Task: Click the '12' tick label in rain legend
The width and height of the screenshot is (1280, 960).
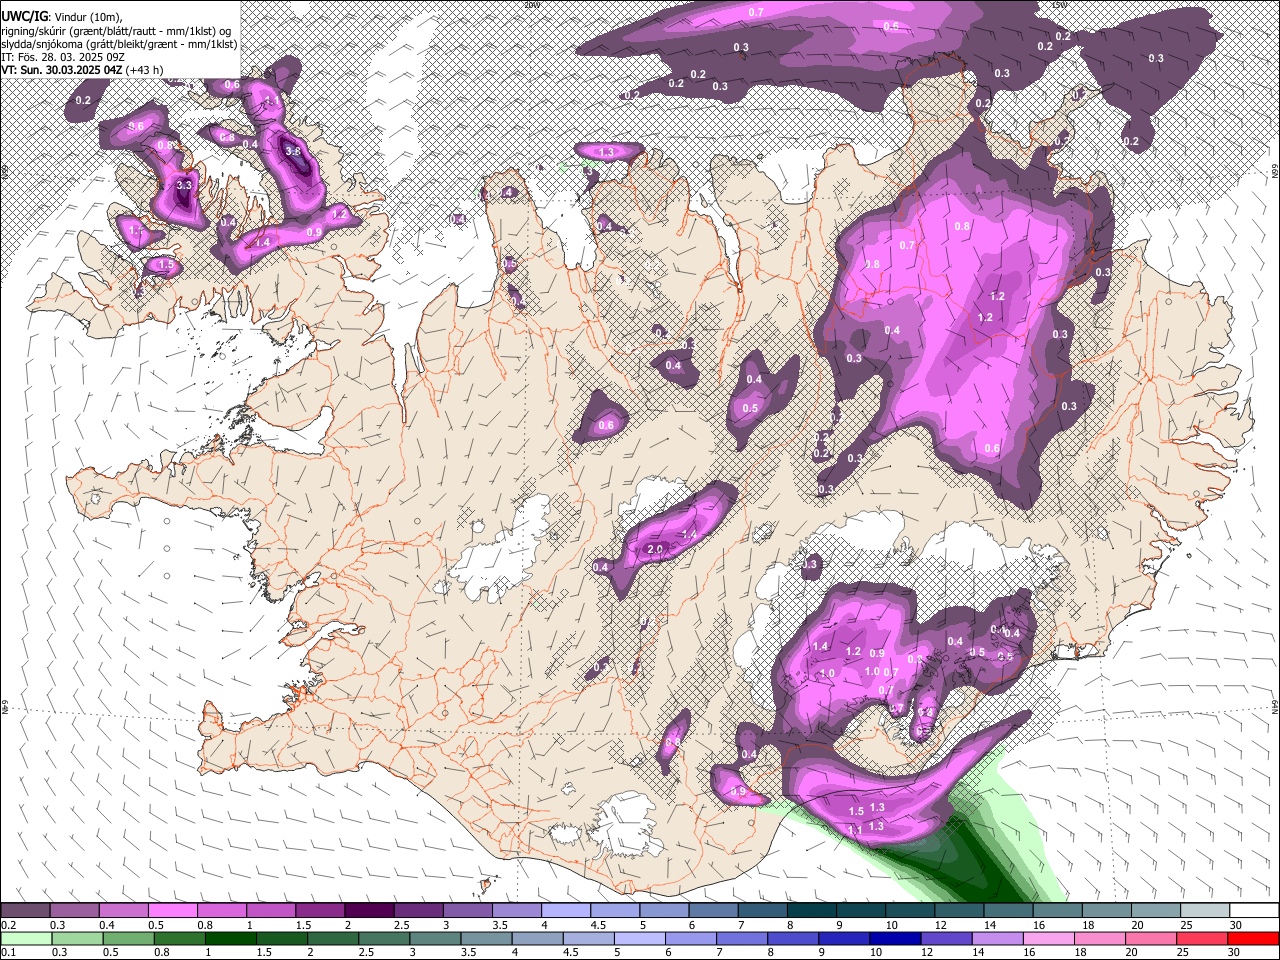Action: click(x=926, y=952)
